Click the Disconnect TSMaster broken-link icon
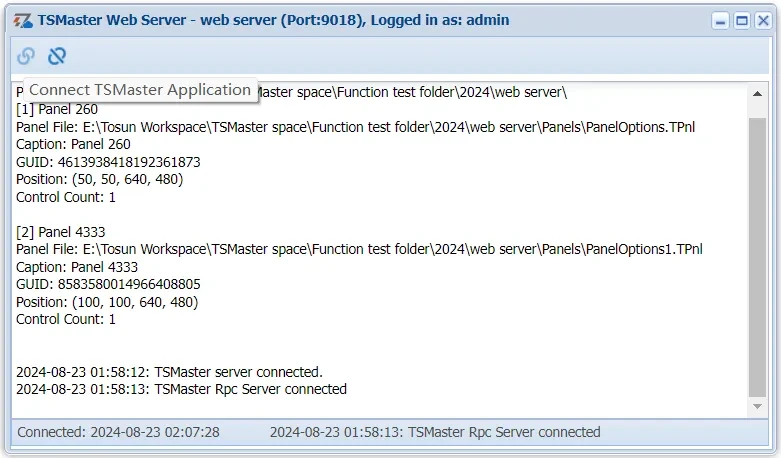This screenshot has width=781, height=458. [57, 57]
